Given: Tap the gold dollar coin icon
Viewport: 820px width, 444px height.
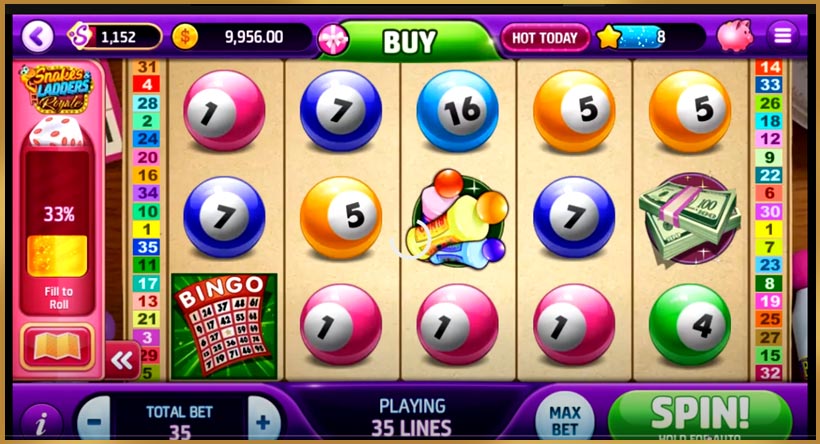Looking at the screenshot, I should pyautogui.click(x=185, y=37).
